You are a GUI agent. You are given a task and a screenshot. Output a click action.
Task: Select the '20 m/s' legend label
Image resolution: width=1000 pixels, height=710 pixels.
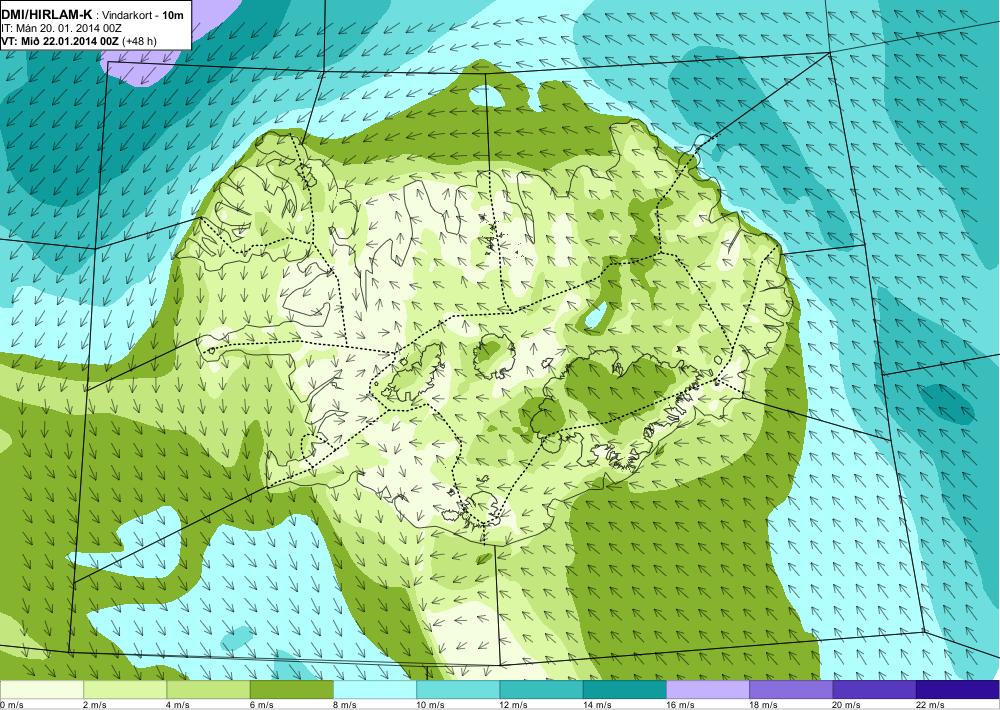(x=847, y=705)
